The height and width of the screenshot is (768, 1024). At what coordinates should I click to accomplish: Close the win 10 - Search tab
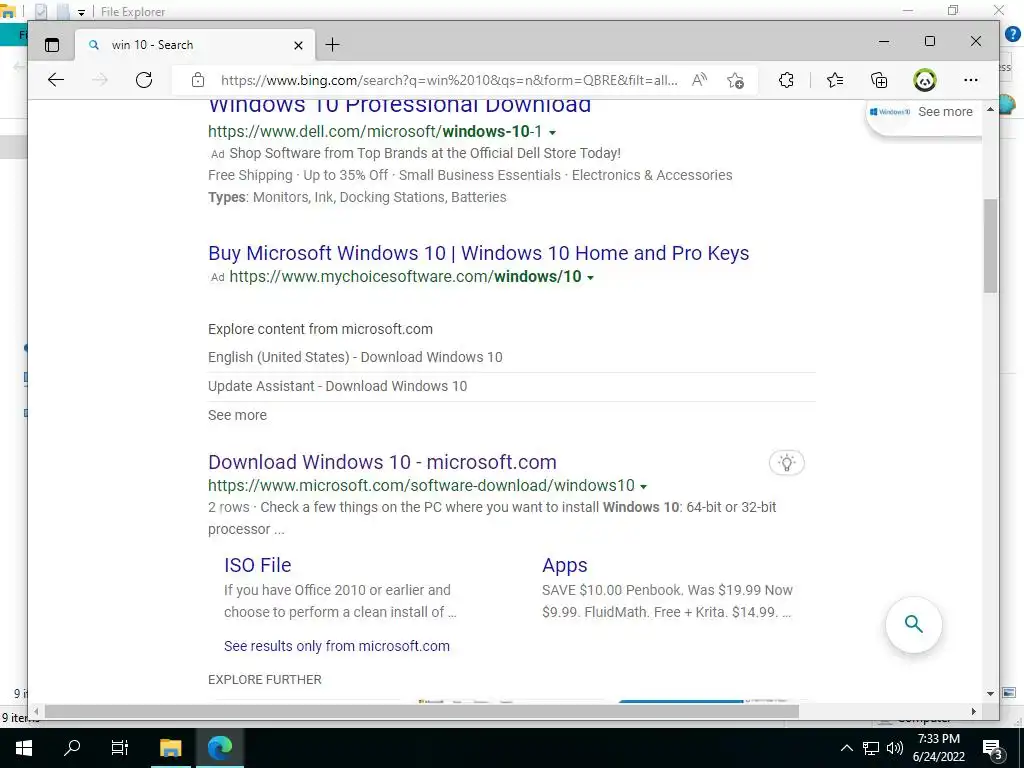click(x=298, y=45)
